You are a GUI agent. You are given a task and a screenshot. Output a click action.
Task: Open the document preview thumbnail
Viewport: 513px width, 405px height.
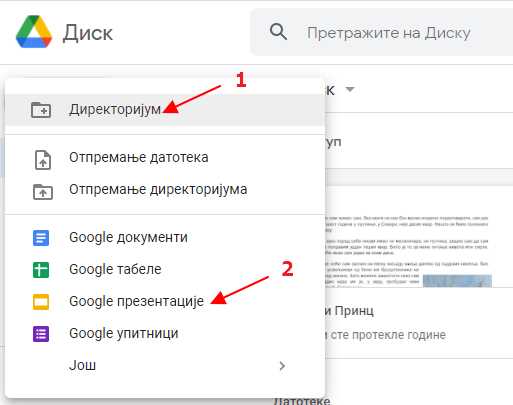419,237
